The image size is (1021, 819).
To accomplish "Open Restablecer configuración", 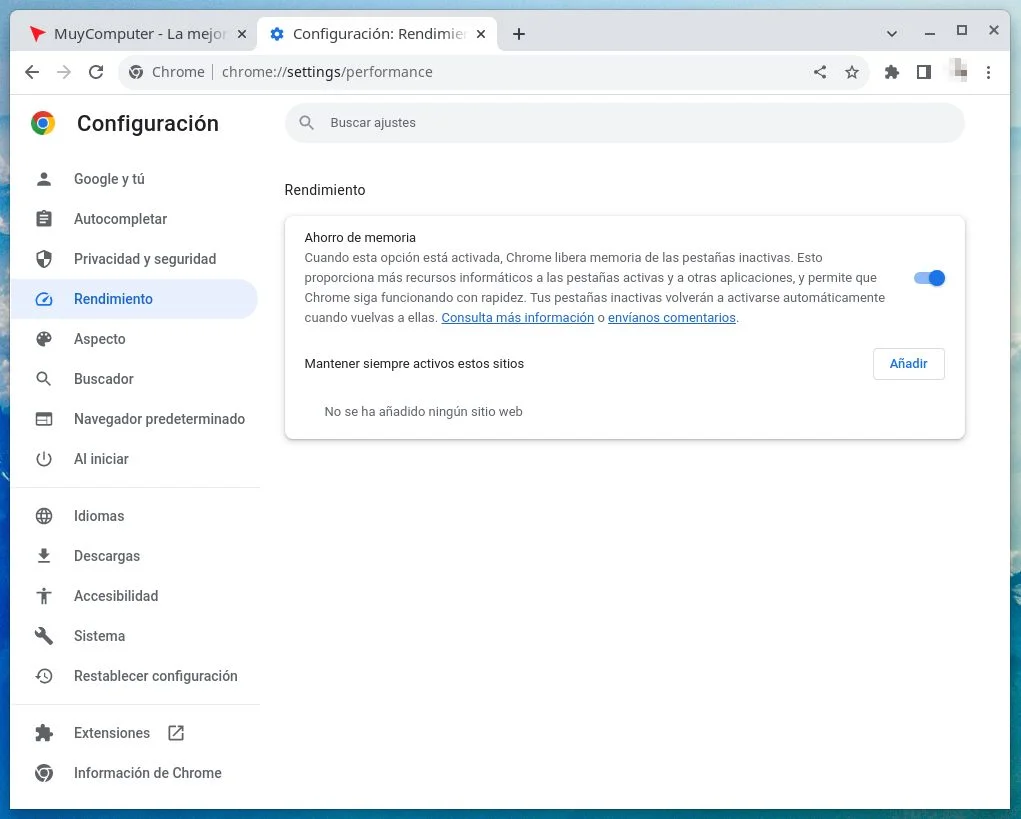I will (x=134, y=676).
